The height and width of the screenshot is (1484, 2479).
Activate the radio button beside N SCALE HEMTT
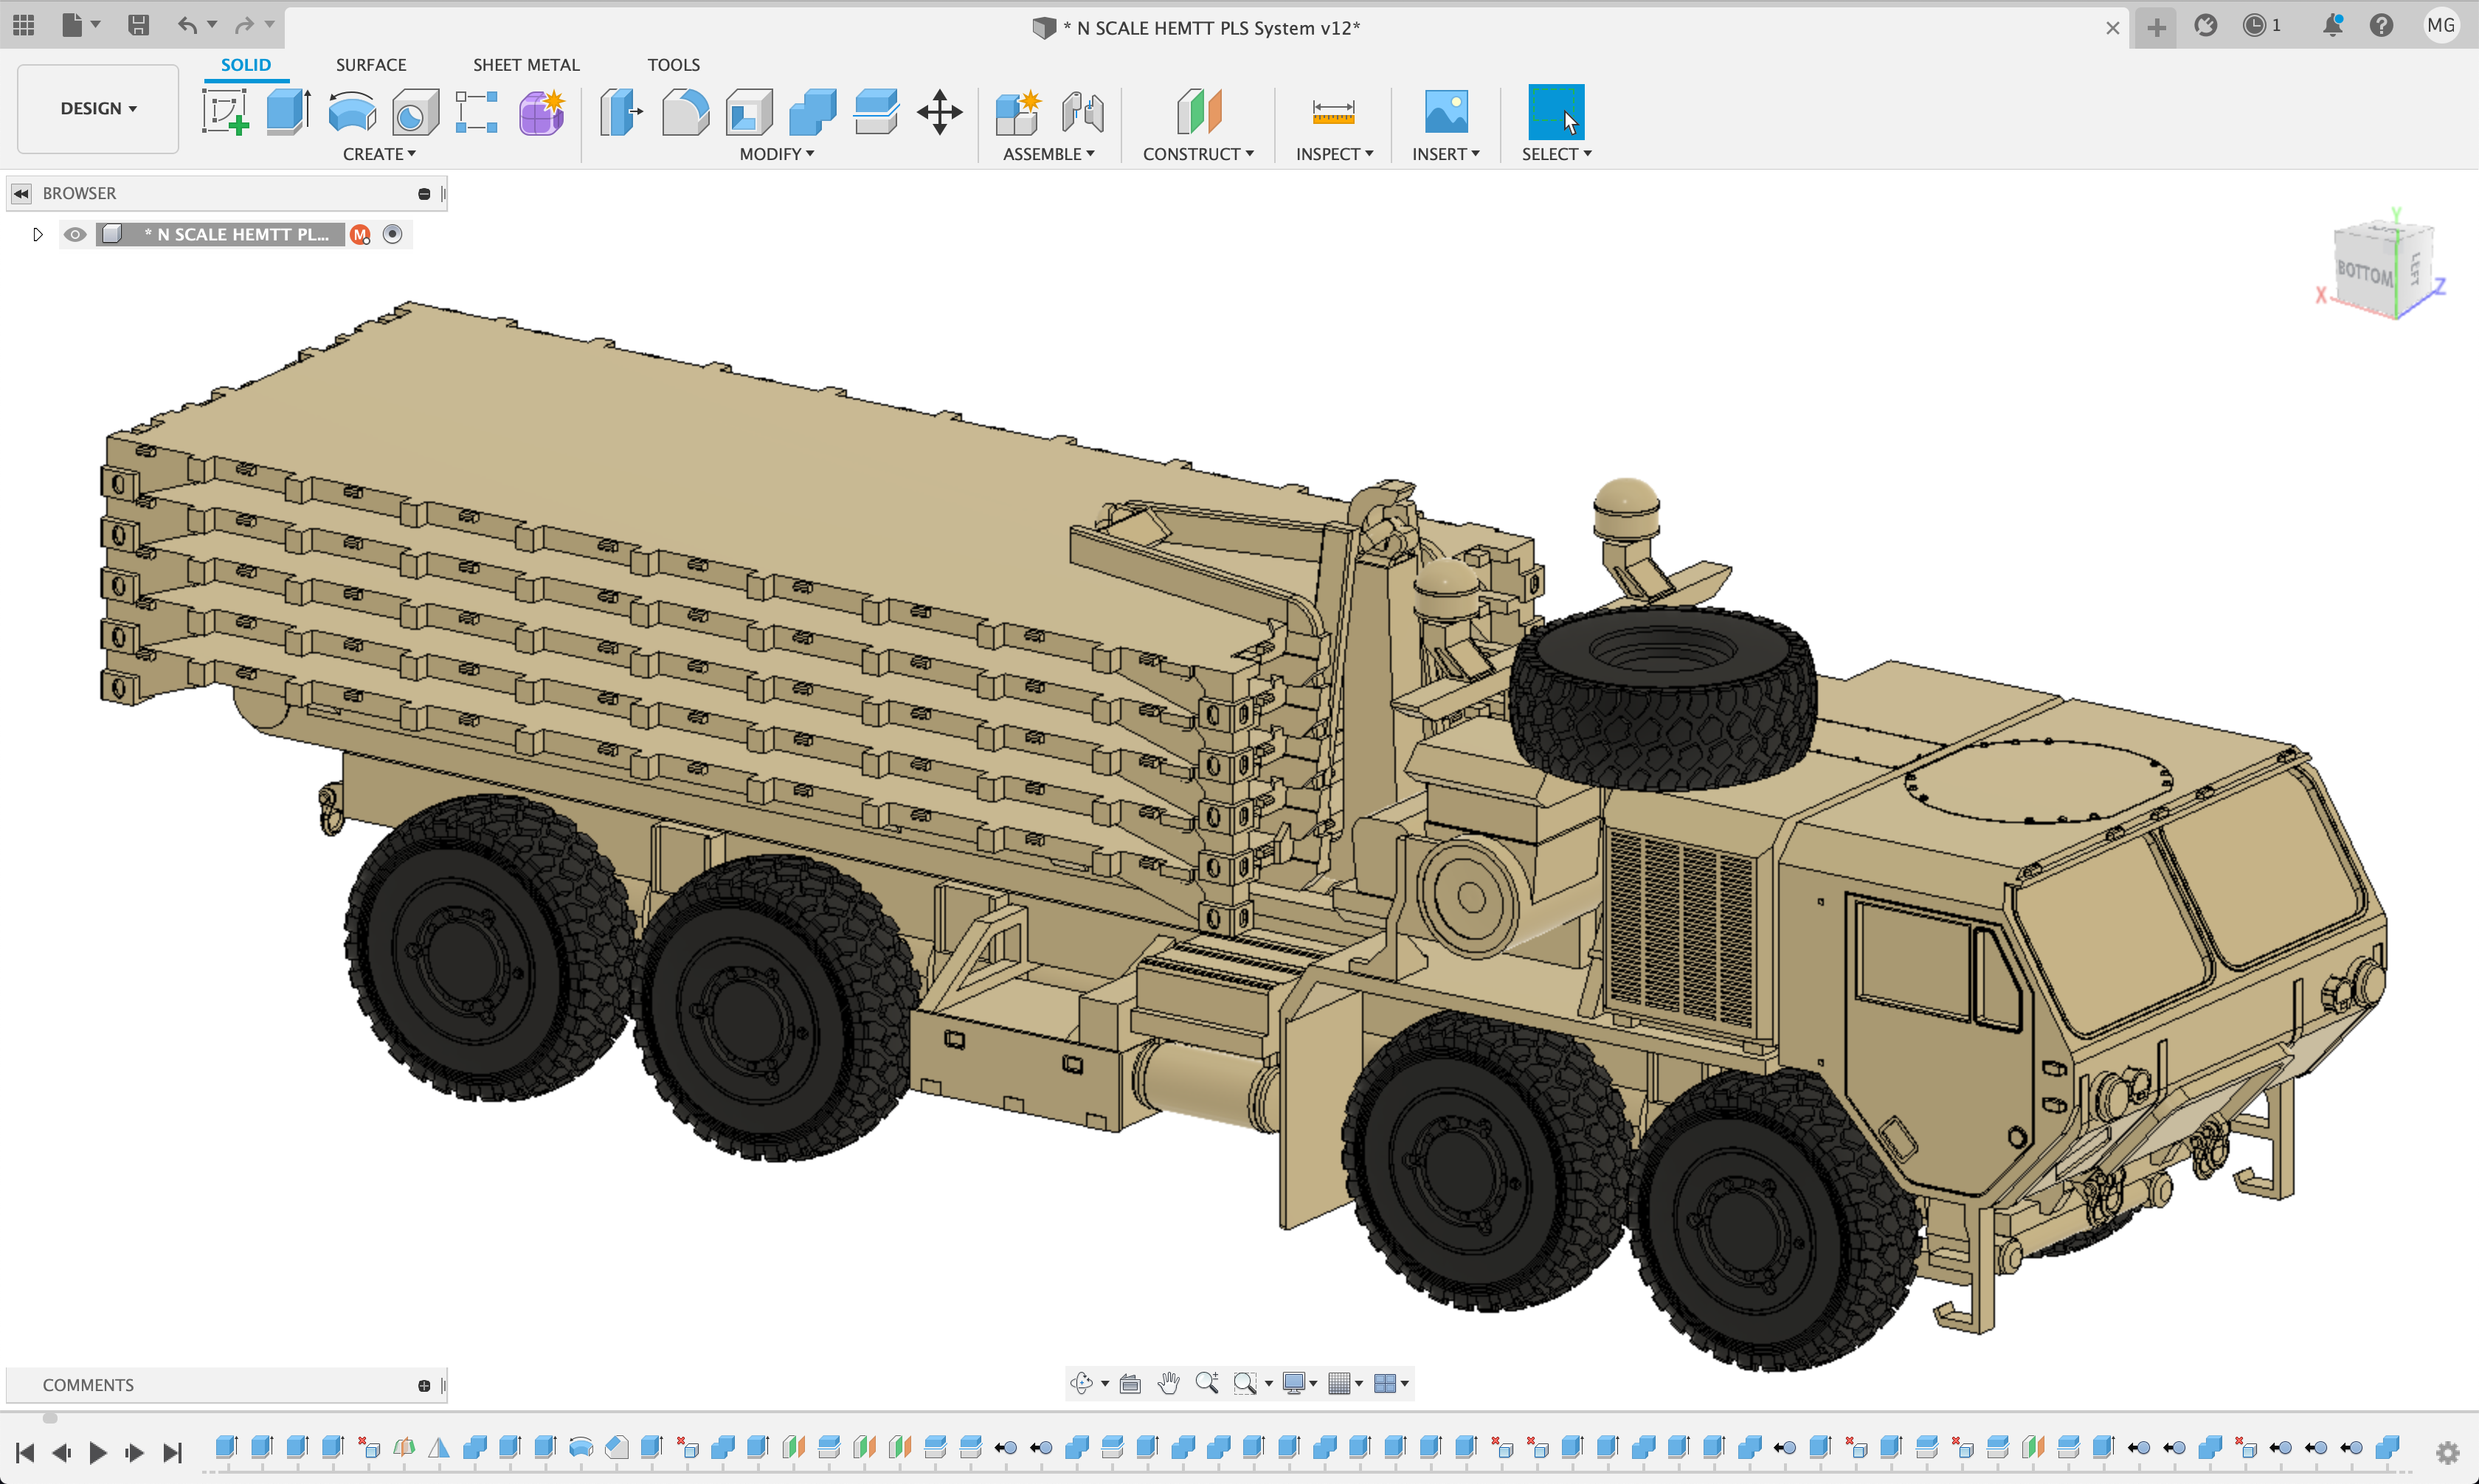point(392,234)
